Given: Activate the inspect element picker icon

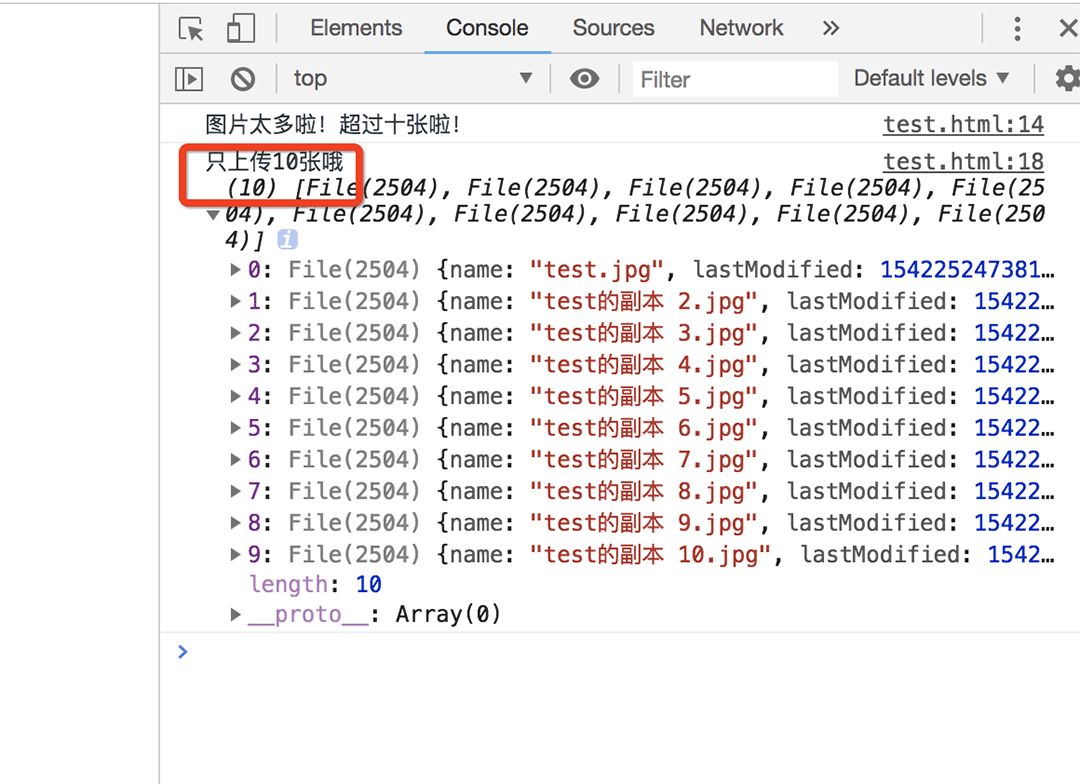Looking at the screenshot, I should (191, 28).
